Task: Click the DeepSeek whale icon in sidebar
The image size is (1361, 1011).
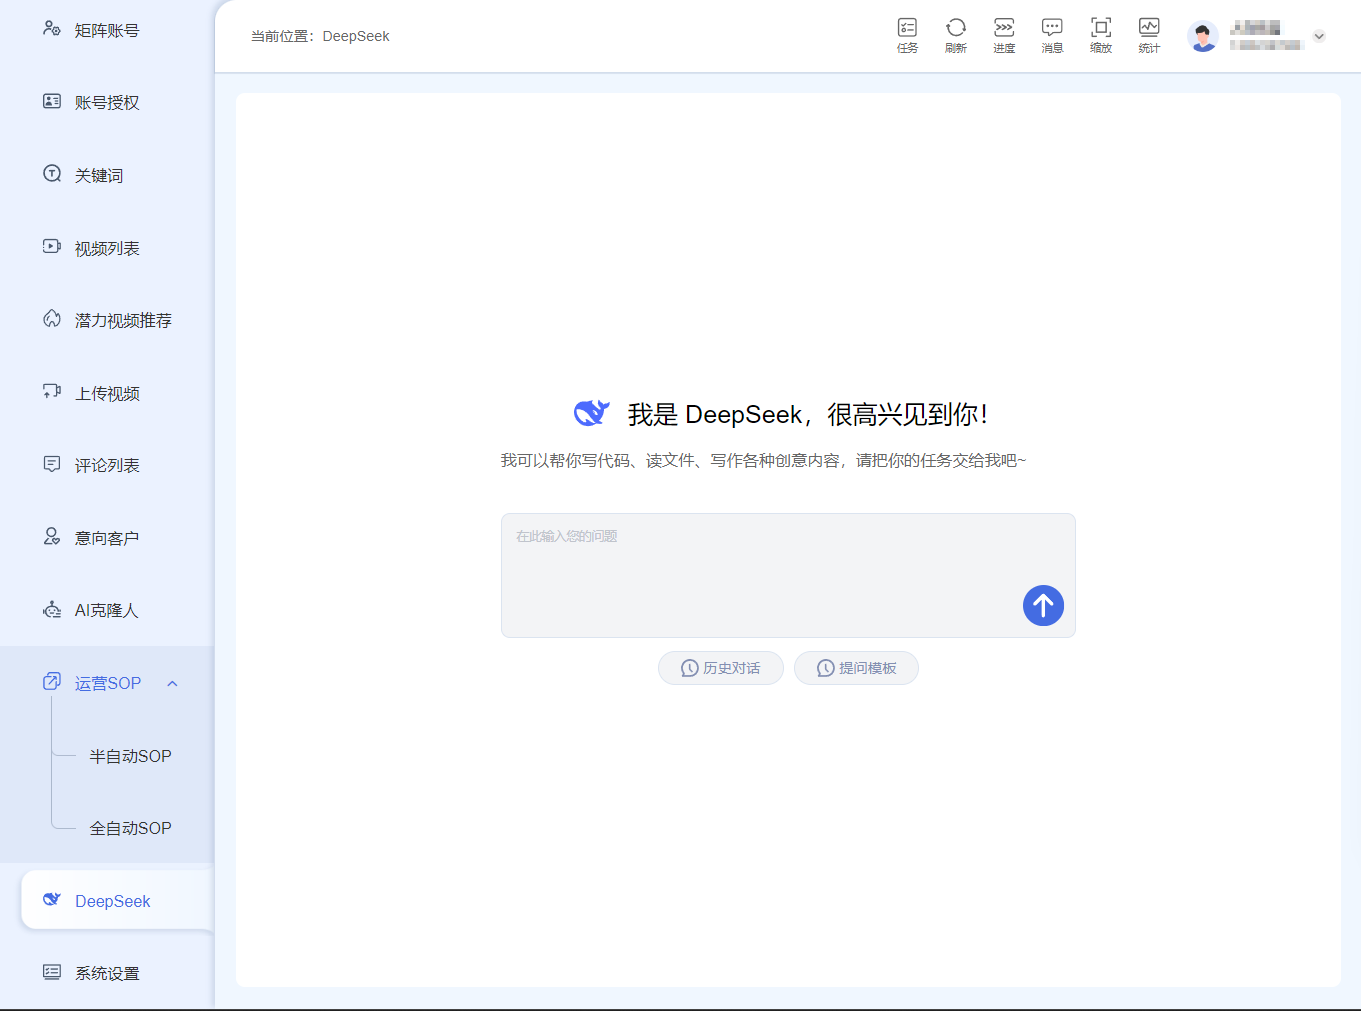Action: click(52, 899)
